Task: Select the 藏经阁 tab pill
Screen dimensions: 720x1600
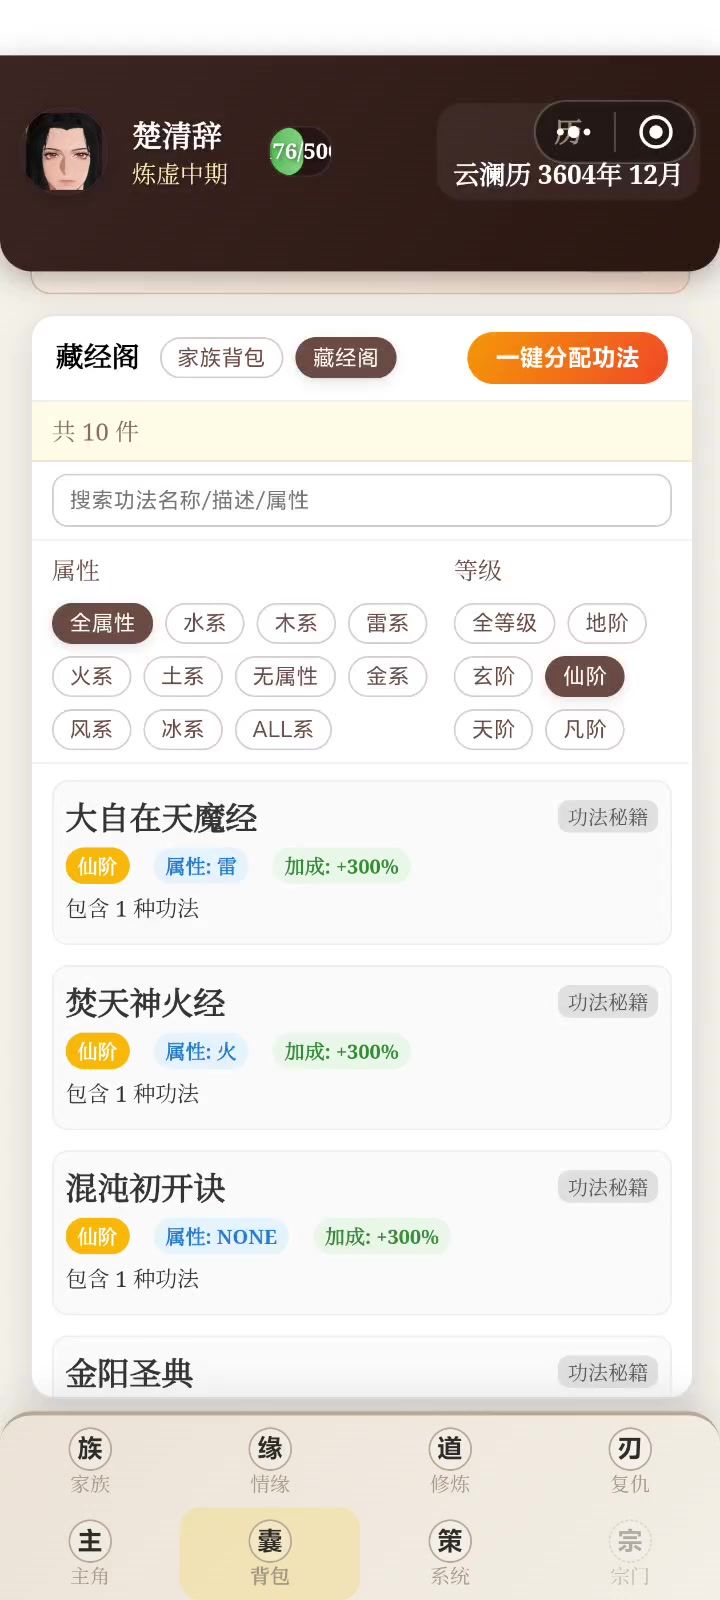Action: tap(345, 358)
